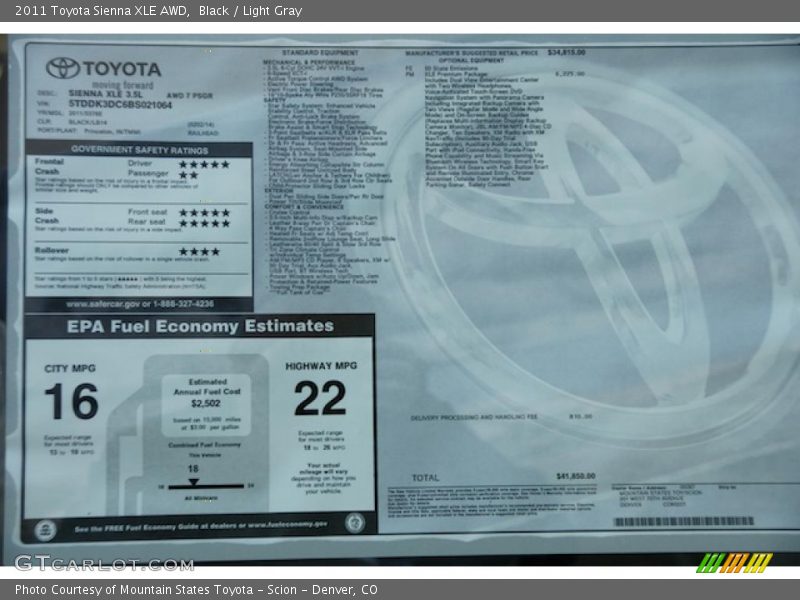Image resolution: width=800 pixels, height=600 pixels.
Task: Click the 'COMFORT & CONVENIENCE' heading
Action: 304,207
